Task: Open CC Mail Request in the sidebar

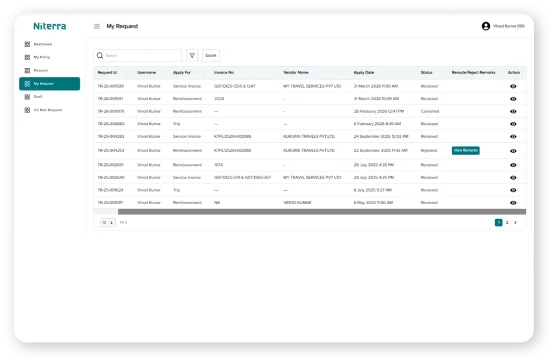Action: pos(49,110)
